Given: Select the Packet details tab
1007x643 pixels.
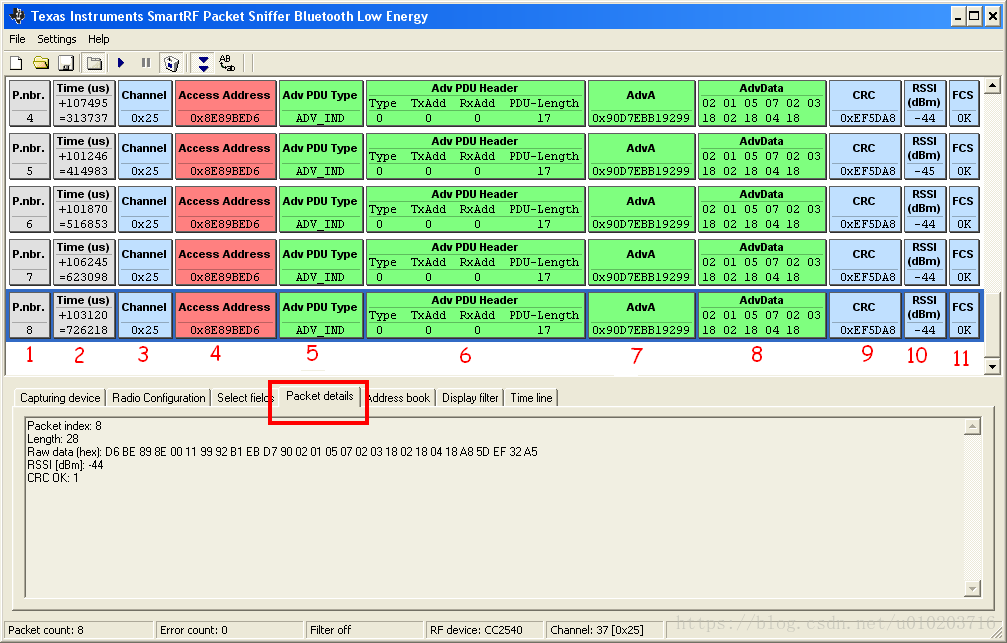Looking at the screenshot, I should tap(319, 396).
